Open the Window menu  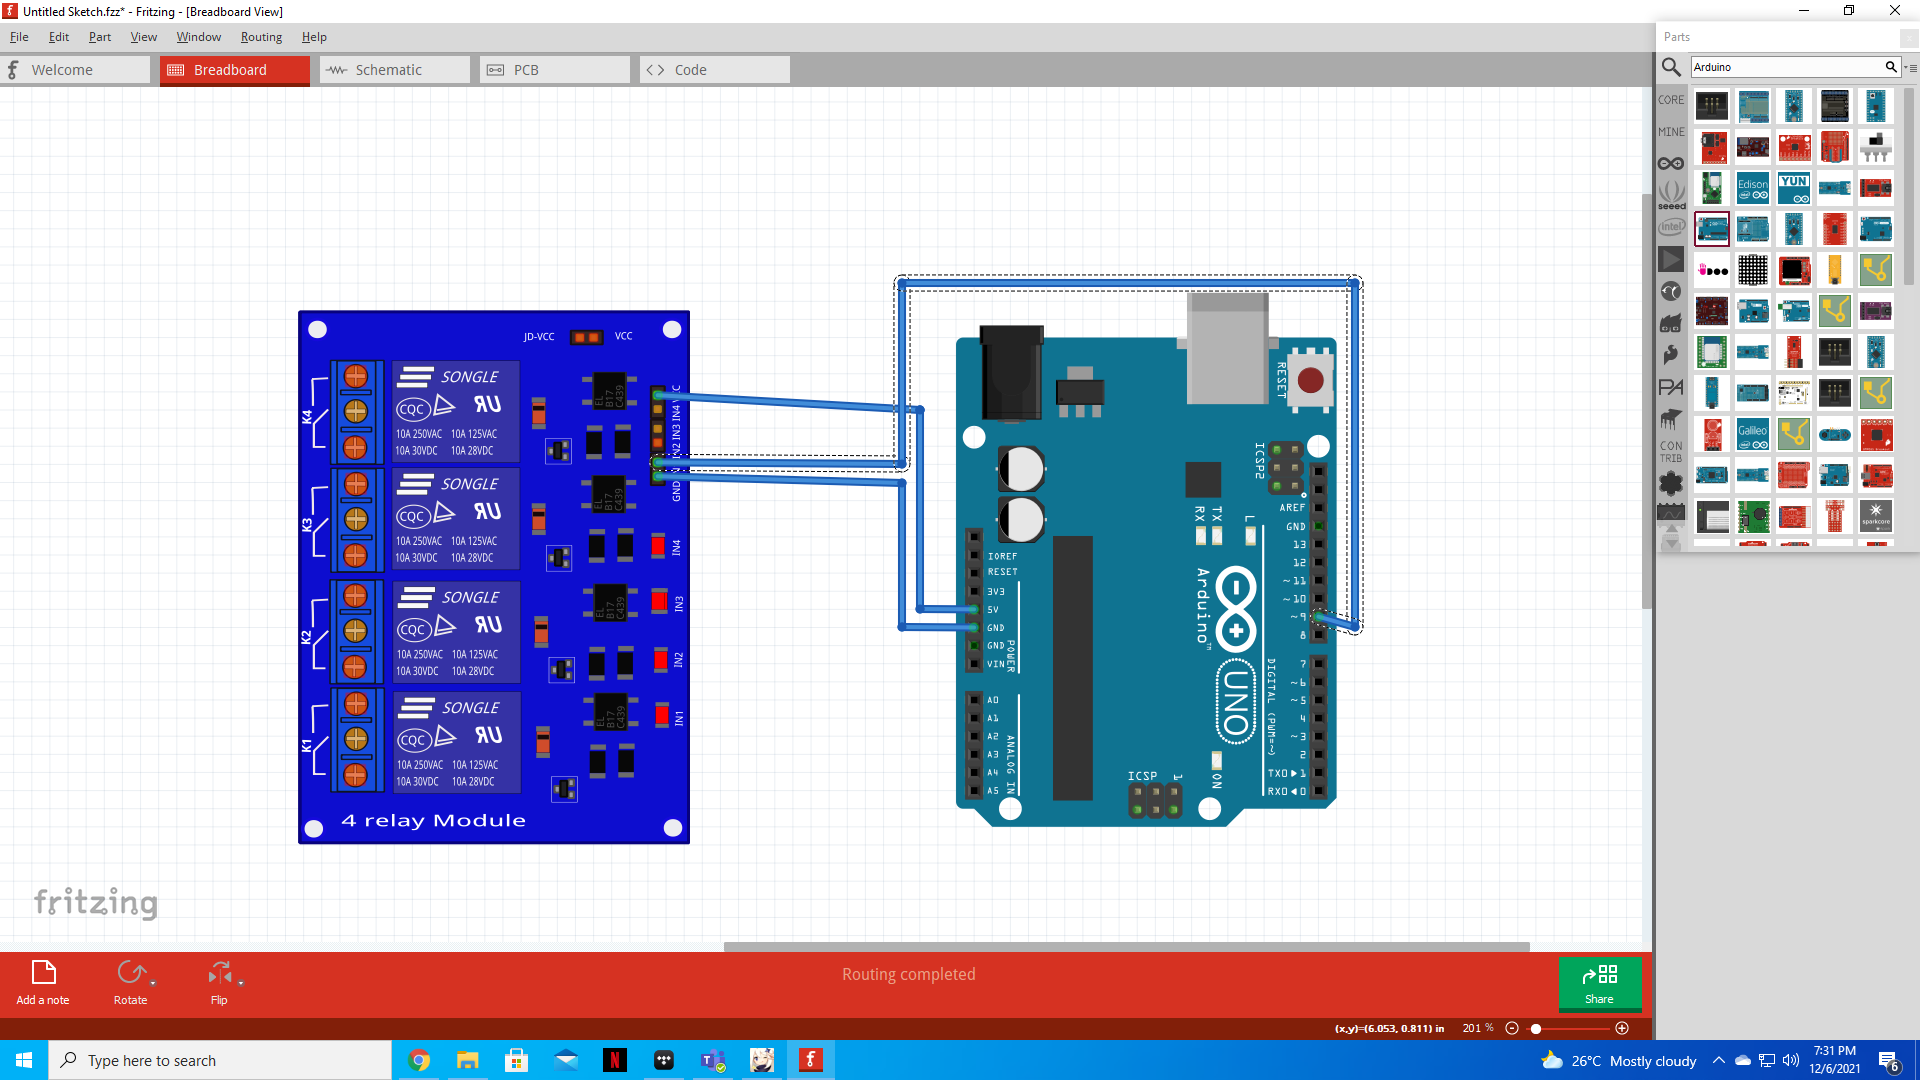point(199,37)
